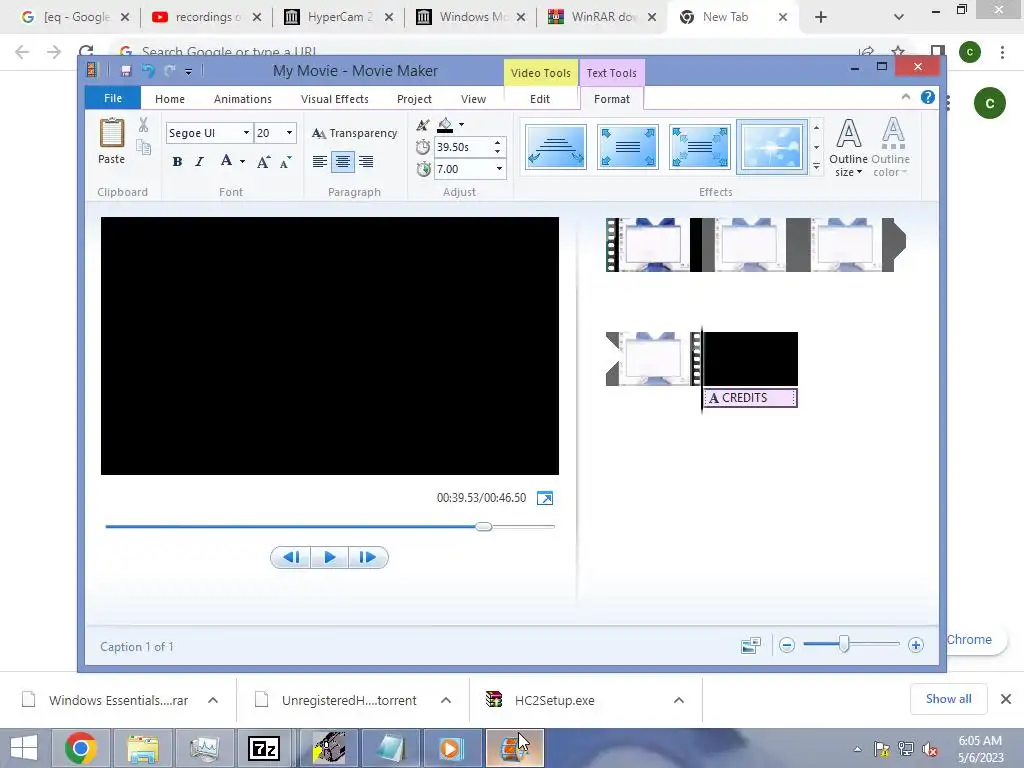Toggle Italic text formatting
This screenshot has width=1024, height=768.
200,161
